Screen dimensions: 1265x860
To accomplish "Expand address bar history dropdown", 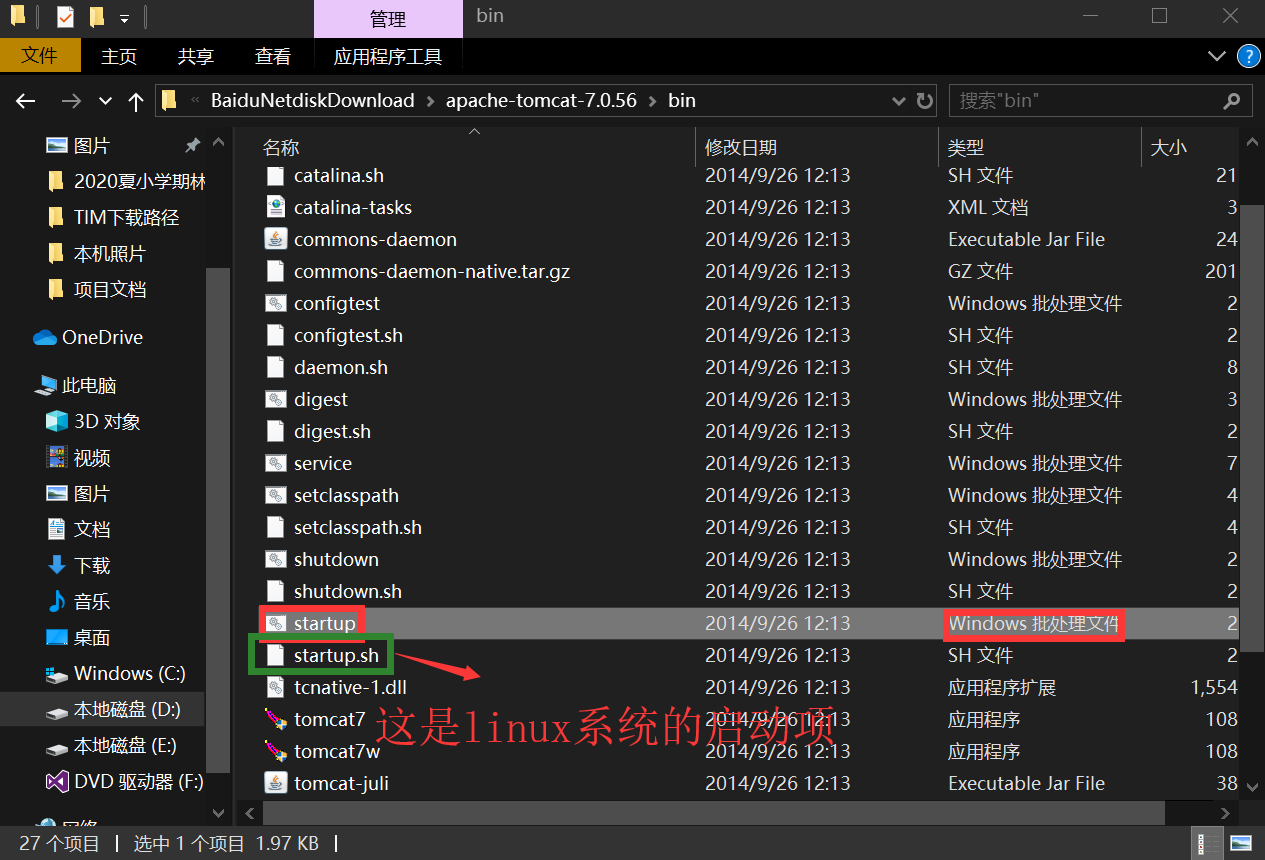I will point(898,101).
